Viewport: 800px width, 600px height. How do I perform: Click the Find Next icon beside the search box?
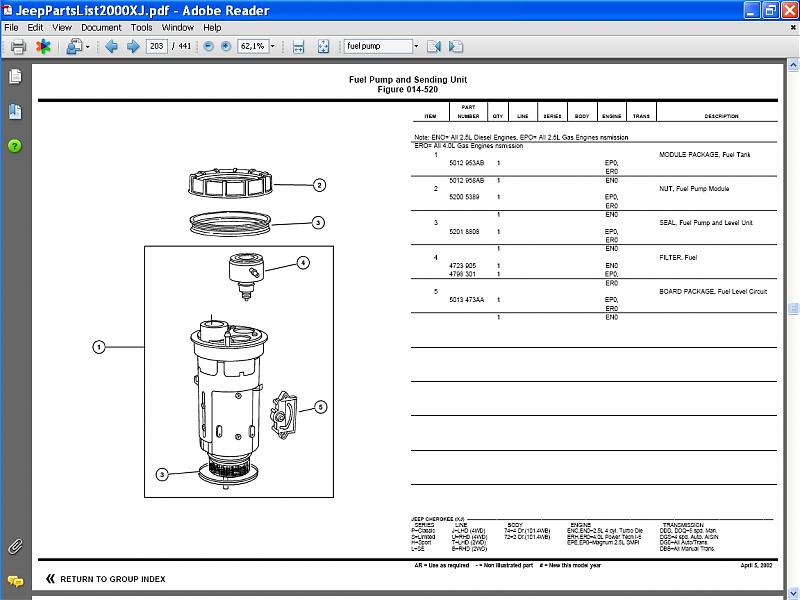point(456,46)
